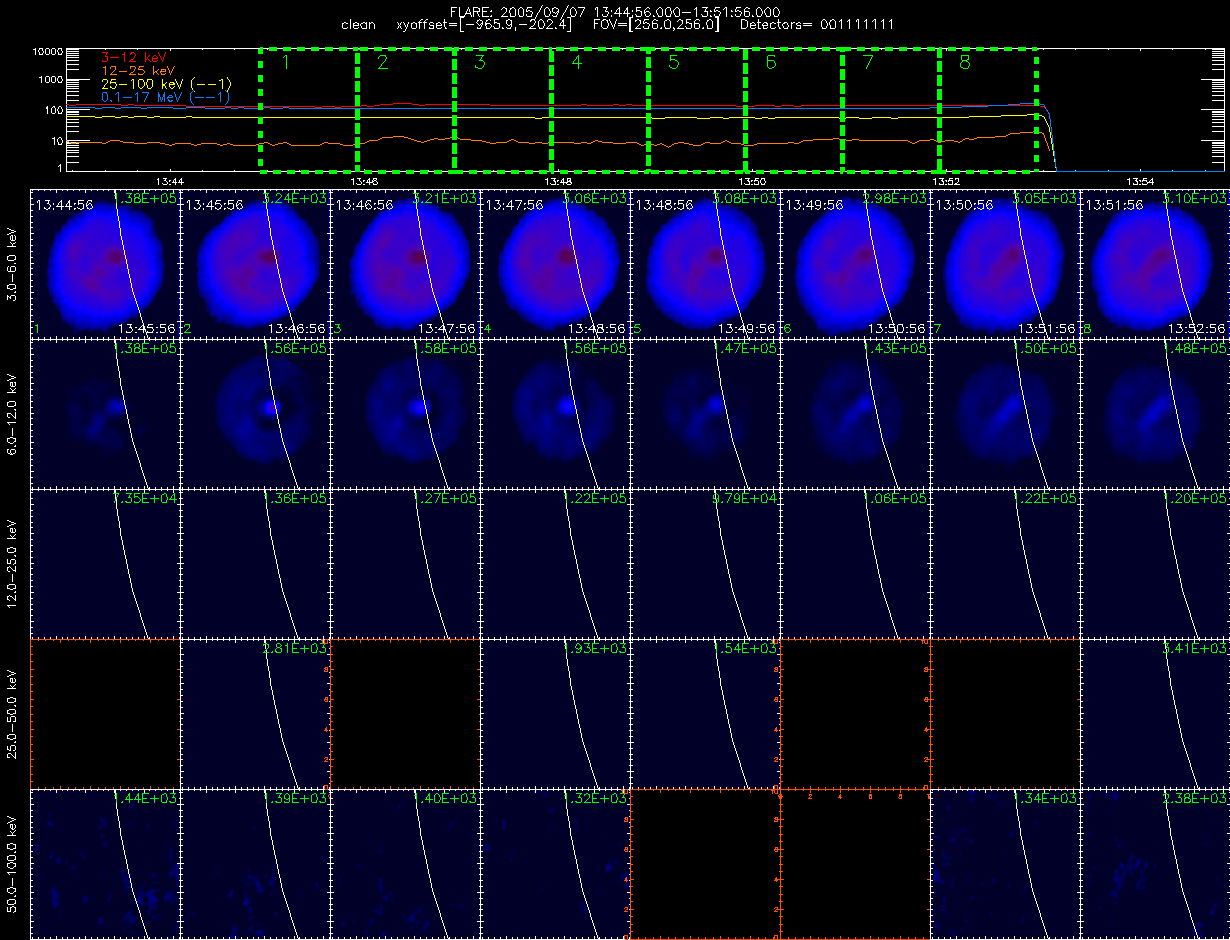
Task: Select interval 8 in the light curve
Action: coord(988,108)
